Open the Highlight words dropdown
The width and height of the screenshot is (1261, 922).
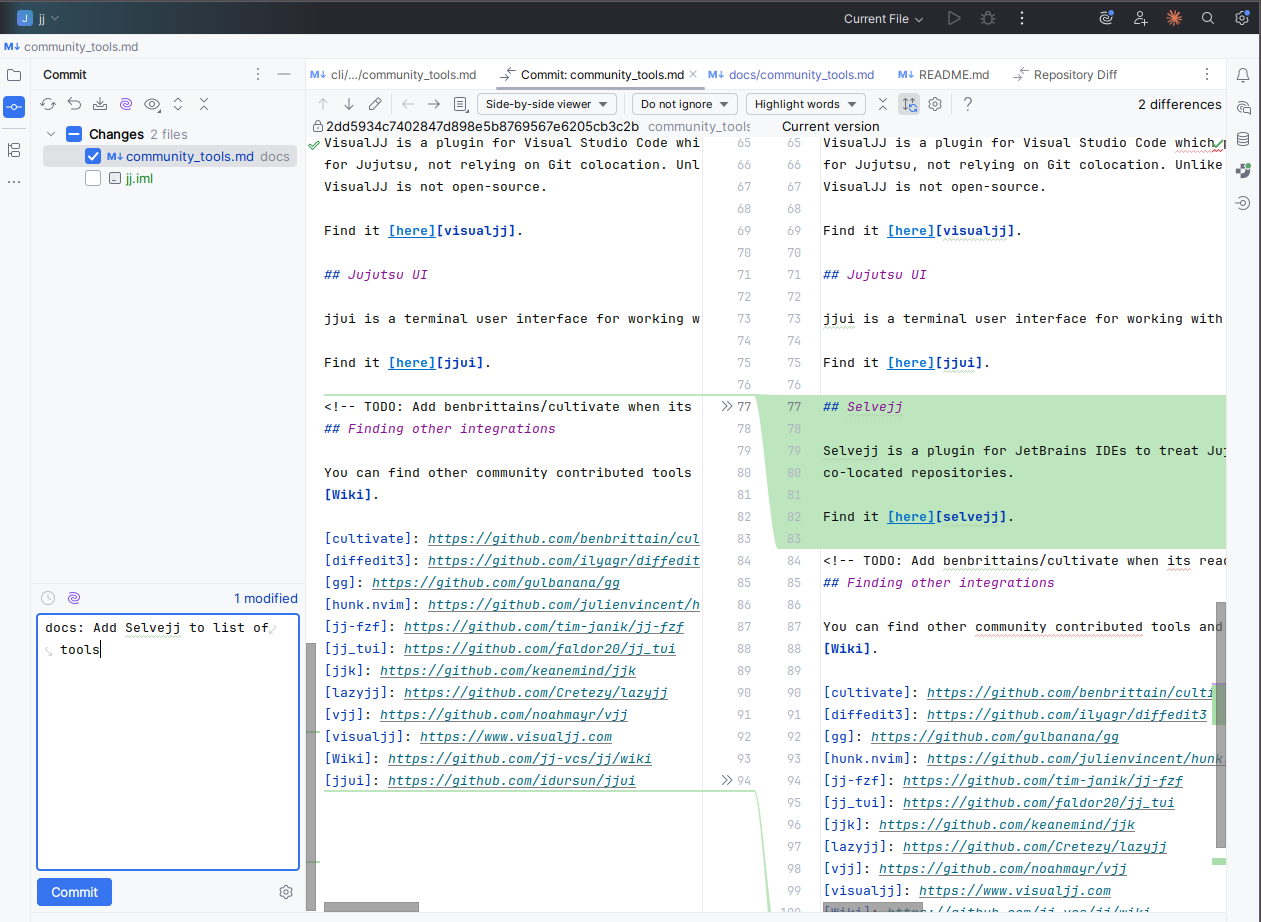(806, 104)
